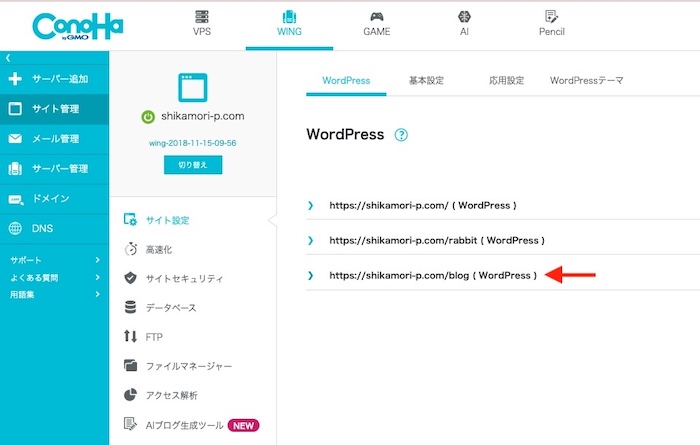700x445 pixels.
Task: Open the Pencil service icon
Action: (x=552, y=17)
